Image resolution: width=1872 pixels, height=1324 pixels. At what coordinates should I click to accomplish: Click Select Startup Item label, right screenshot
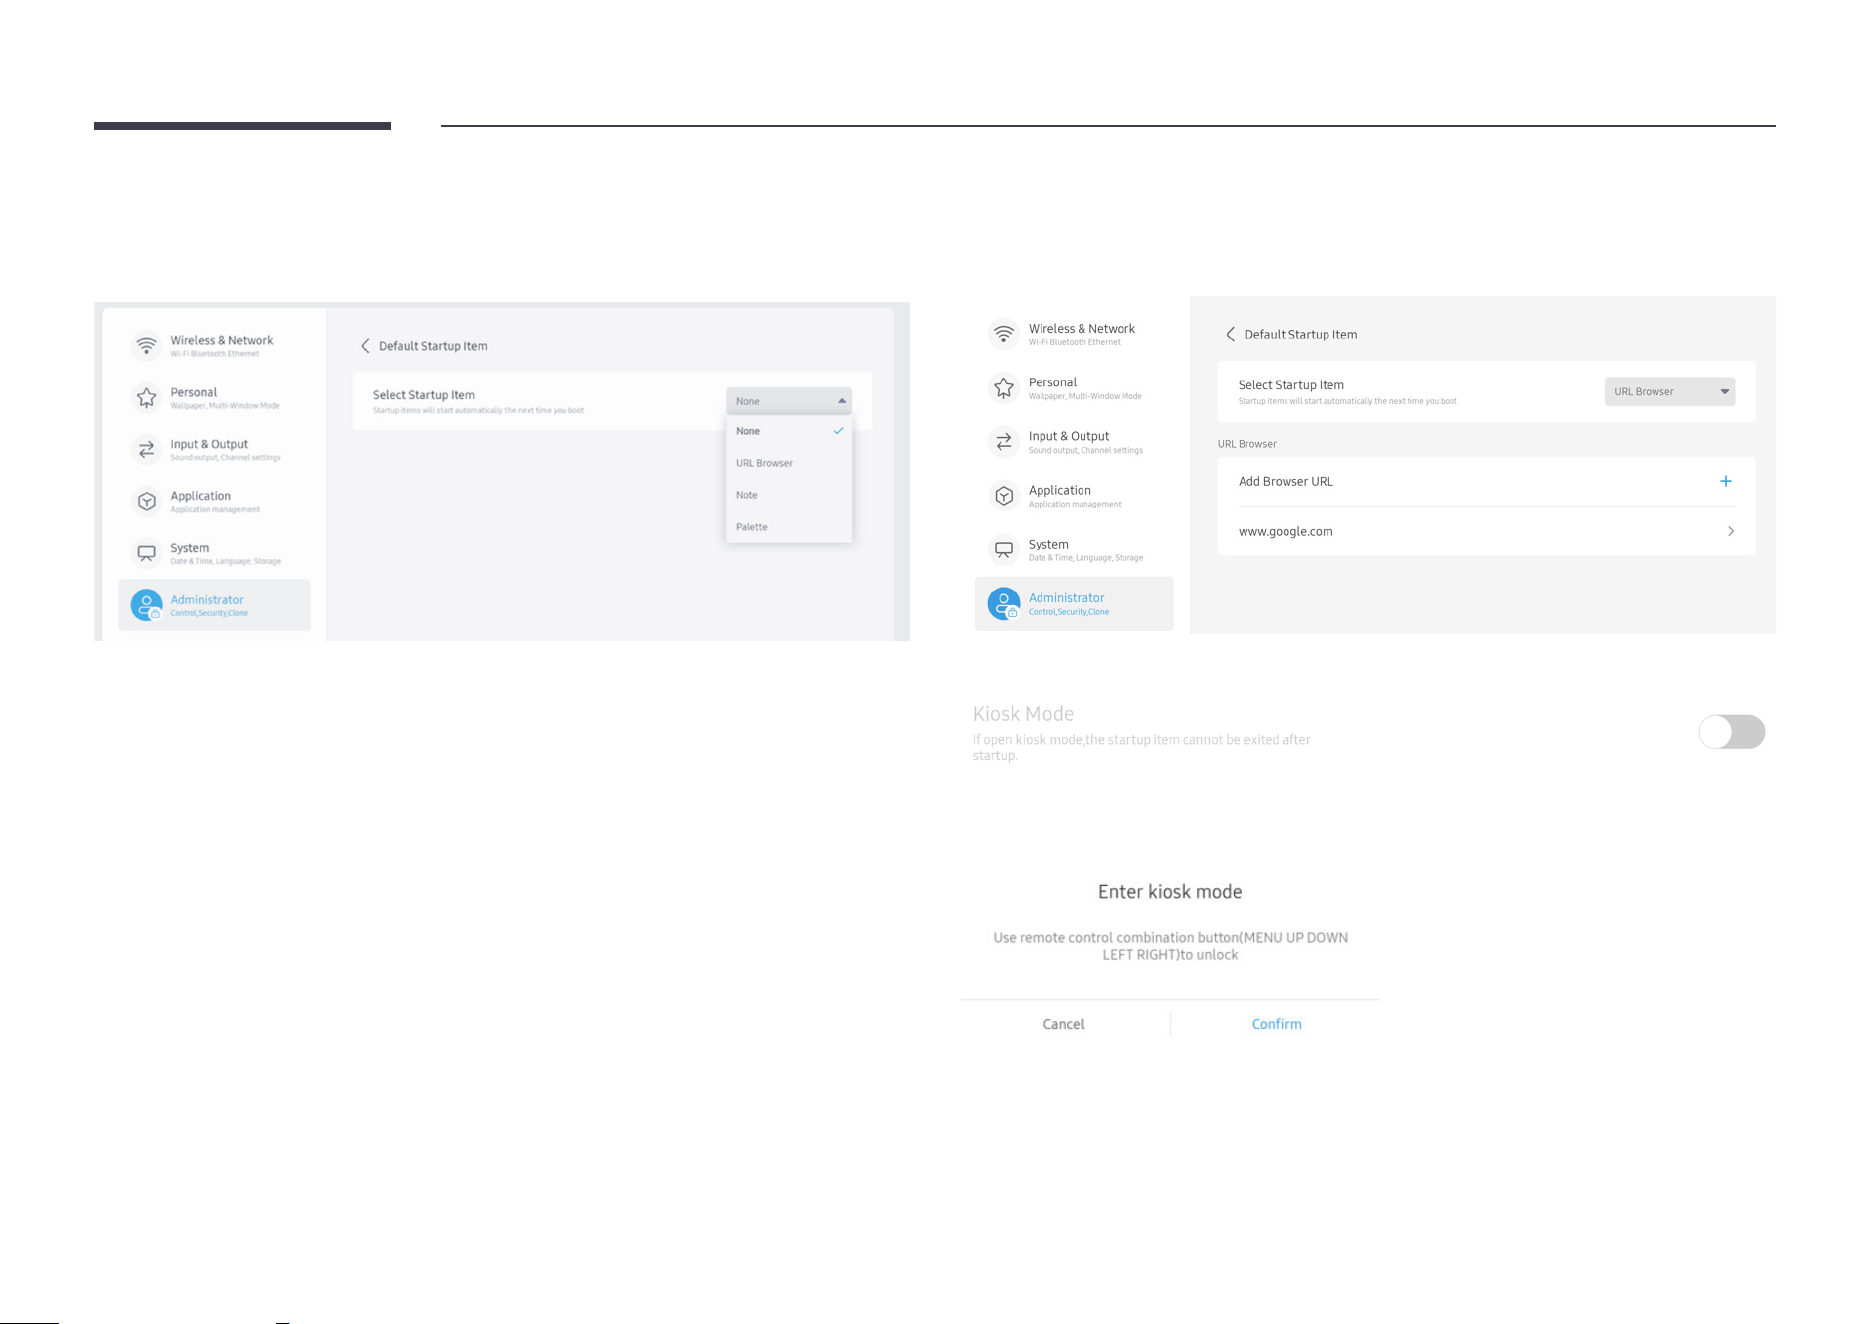[1290, 385]
